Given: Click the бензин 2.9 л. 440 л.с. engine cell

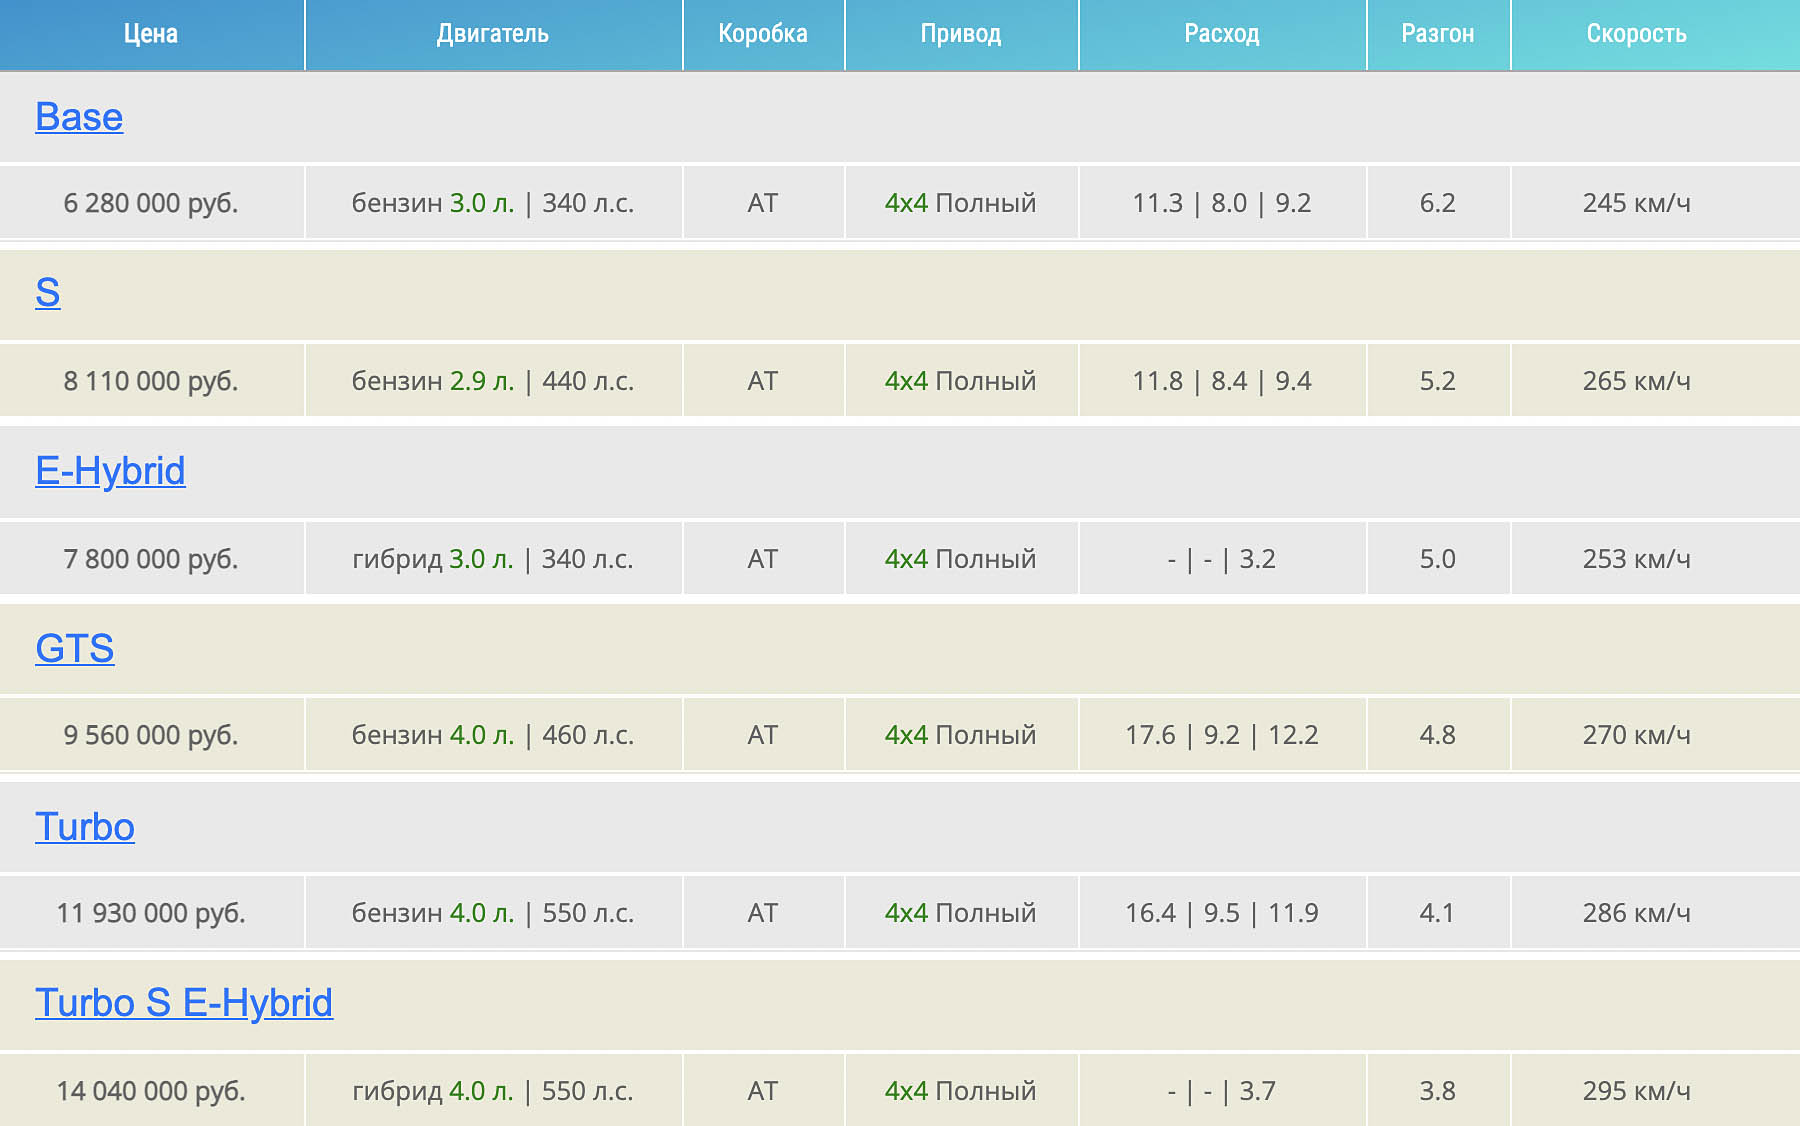Looking at the screenshot, I should click(x=493, y=381).
